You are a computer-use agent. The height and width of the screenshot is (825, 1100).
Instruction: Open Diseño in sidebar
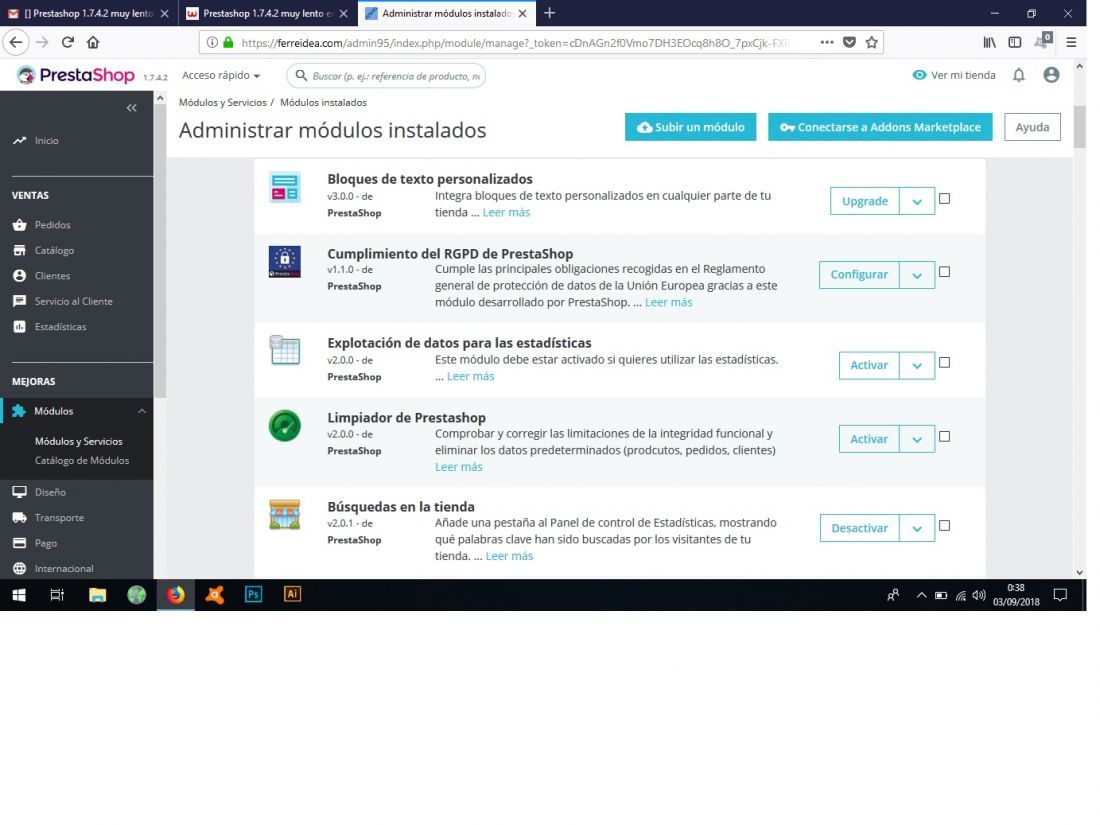[51, 492]
